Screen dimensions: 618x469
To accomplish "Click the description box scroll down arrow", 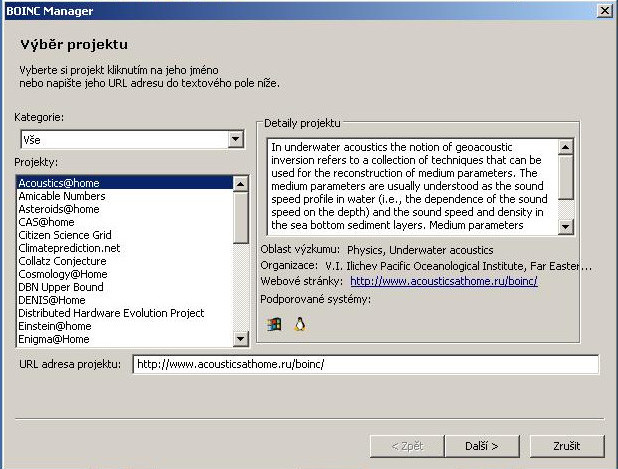I will [x=566, y=227].
